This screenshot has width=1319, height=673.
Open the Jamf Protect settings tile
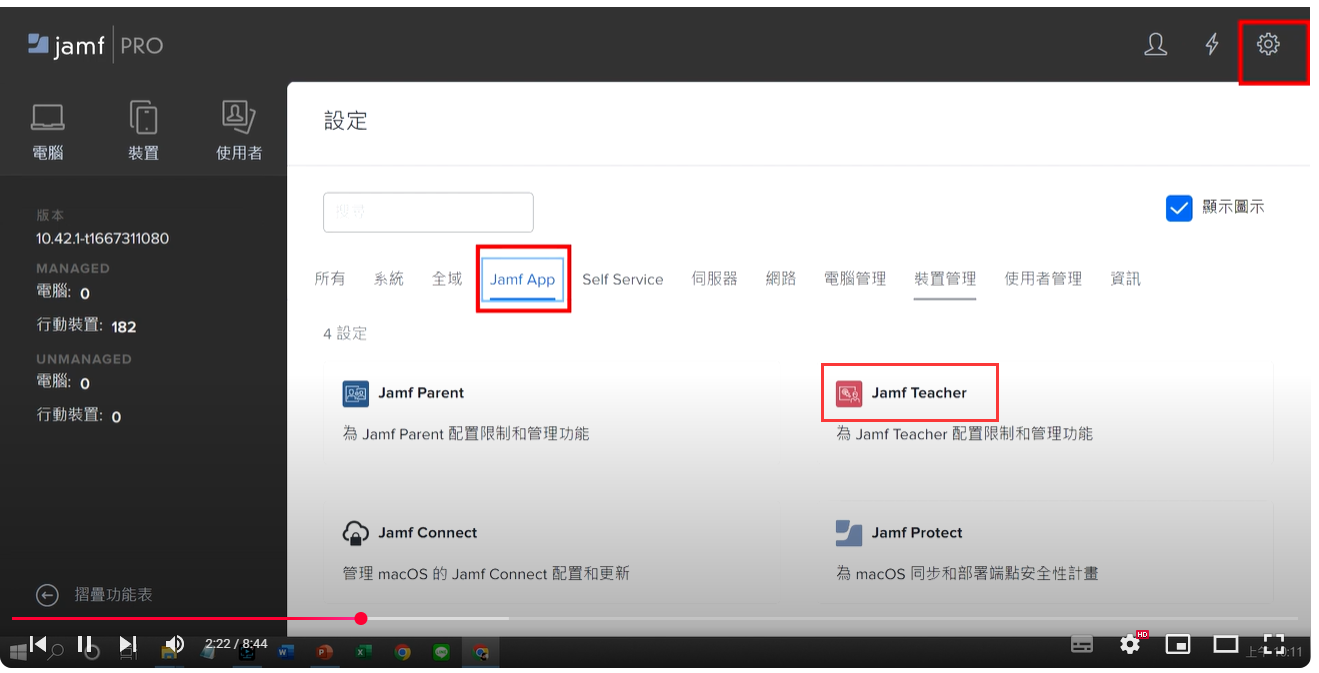tap(916, 533)
